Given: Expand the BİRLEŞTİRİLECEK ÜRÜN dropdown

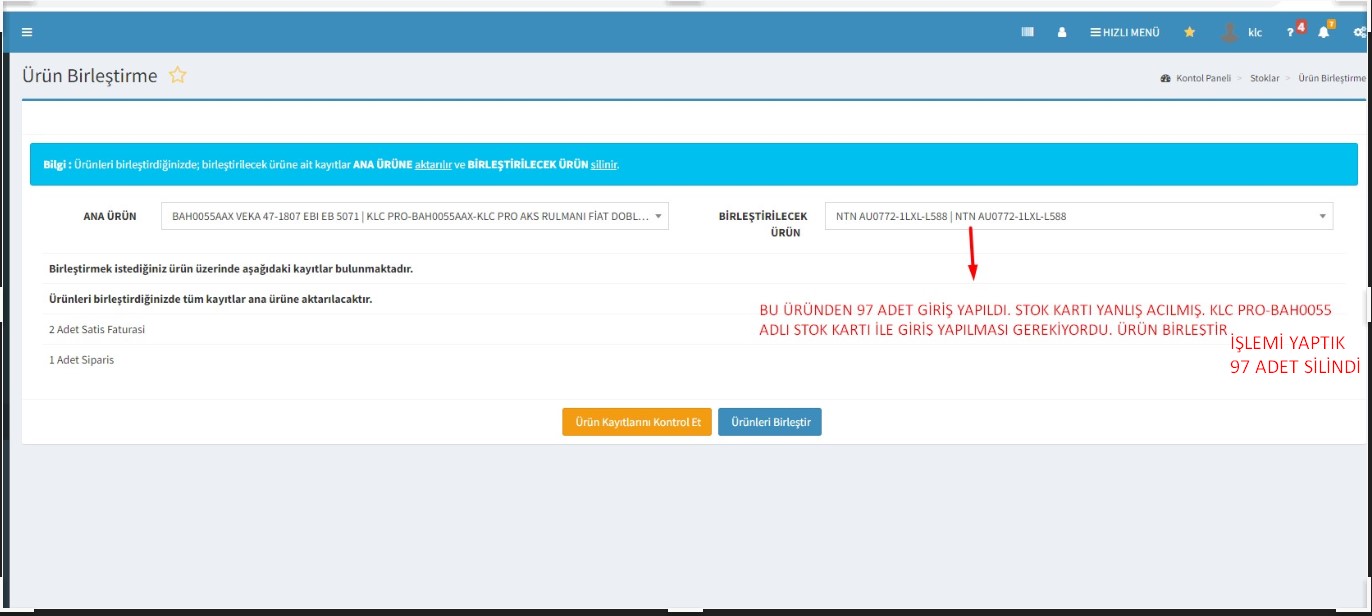Looking at the screenshot, I should [1322, 216].
